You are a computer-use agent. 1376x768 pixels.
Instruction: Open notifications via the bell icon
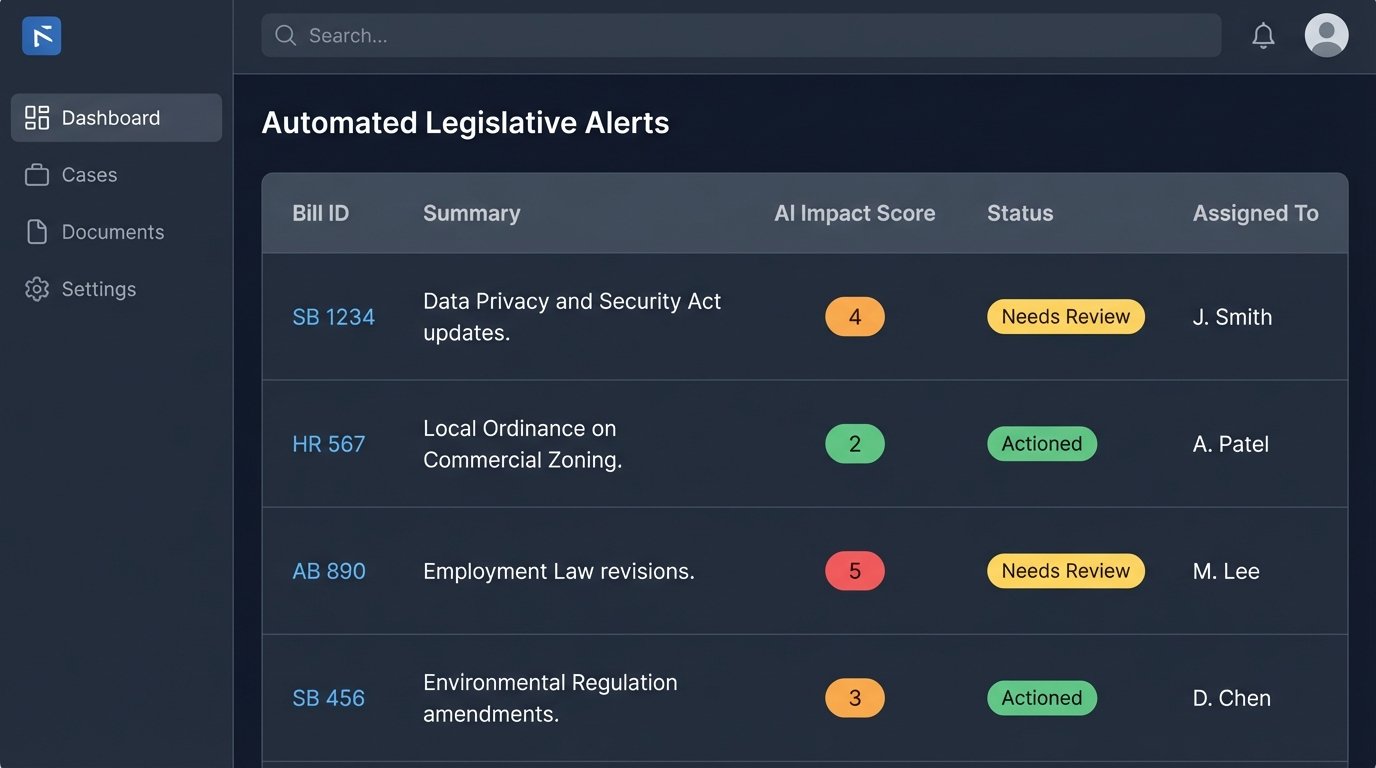click(1263, 35)
